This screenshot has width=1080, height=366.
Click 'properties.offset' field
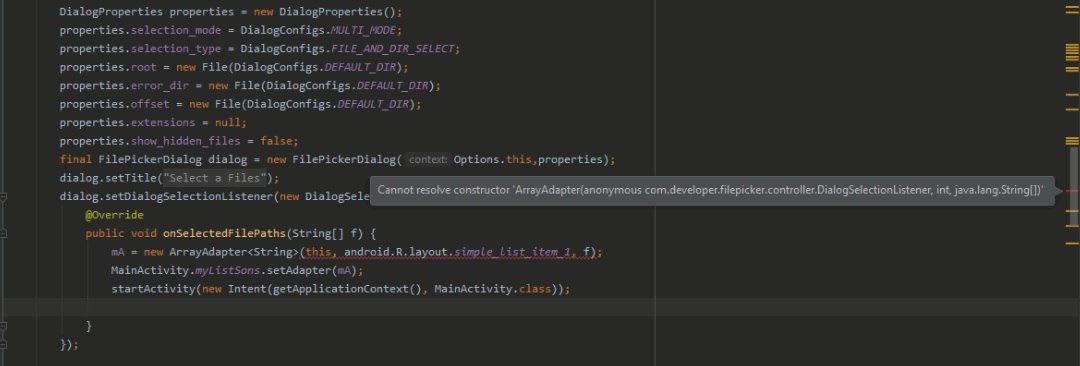(114, 104)
